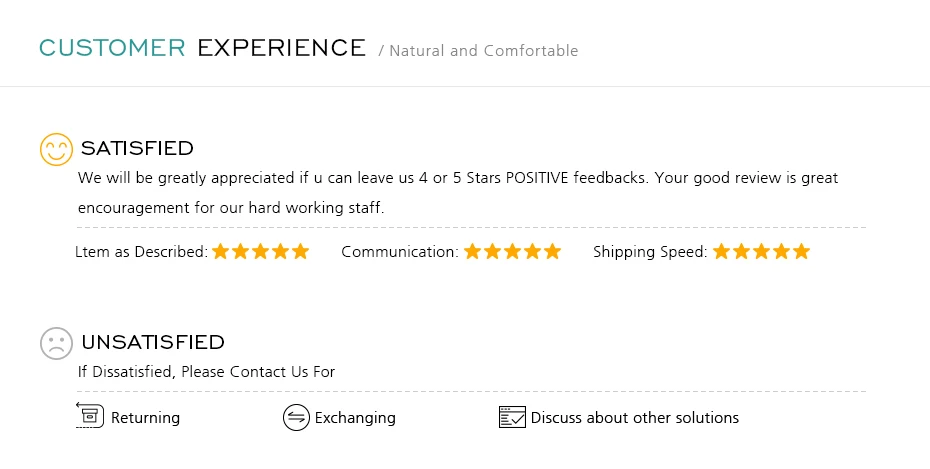Click the yellow smiley face icon
This screenshot has height=469, width=930.
click(x=56, y=149)
